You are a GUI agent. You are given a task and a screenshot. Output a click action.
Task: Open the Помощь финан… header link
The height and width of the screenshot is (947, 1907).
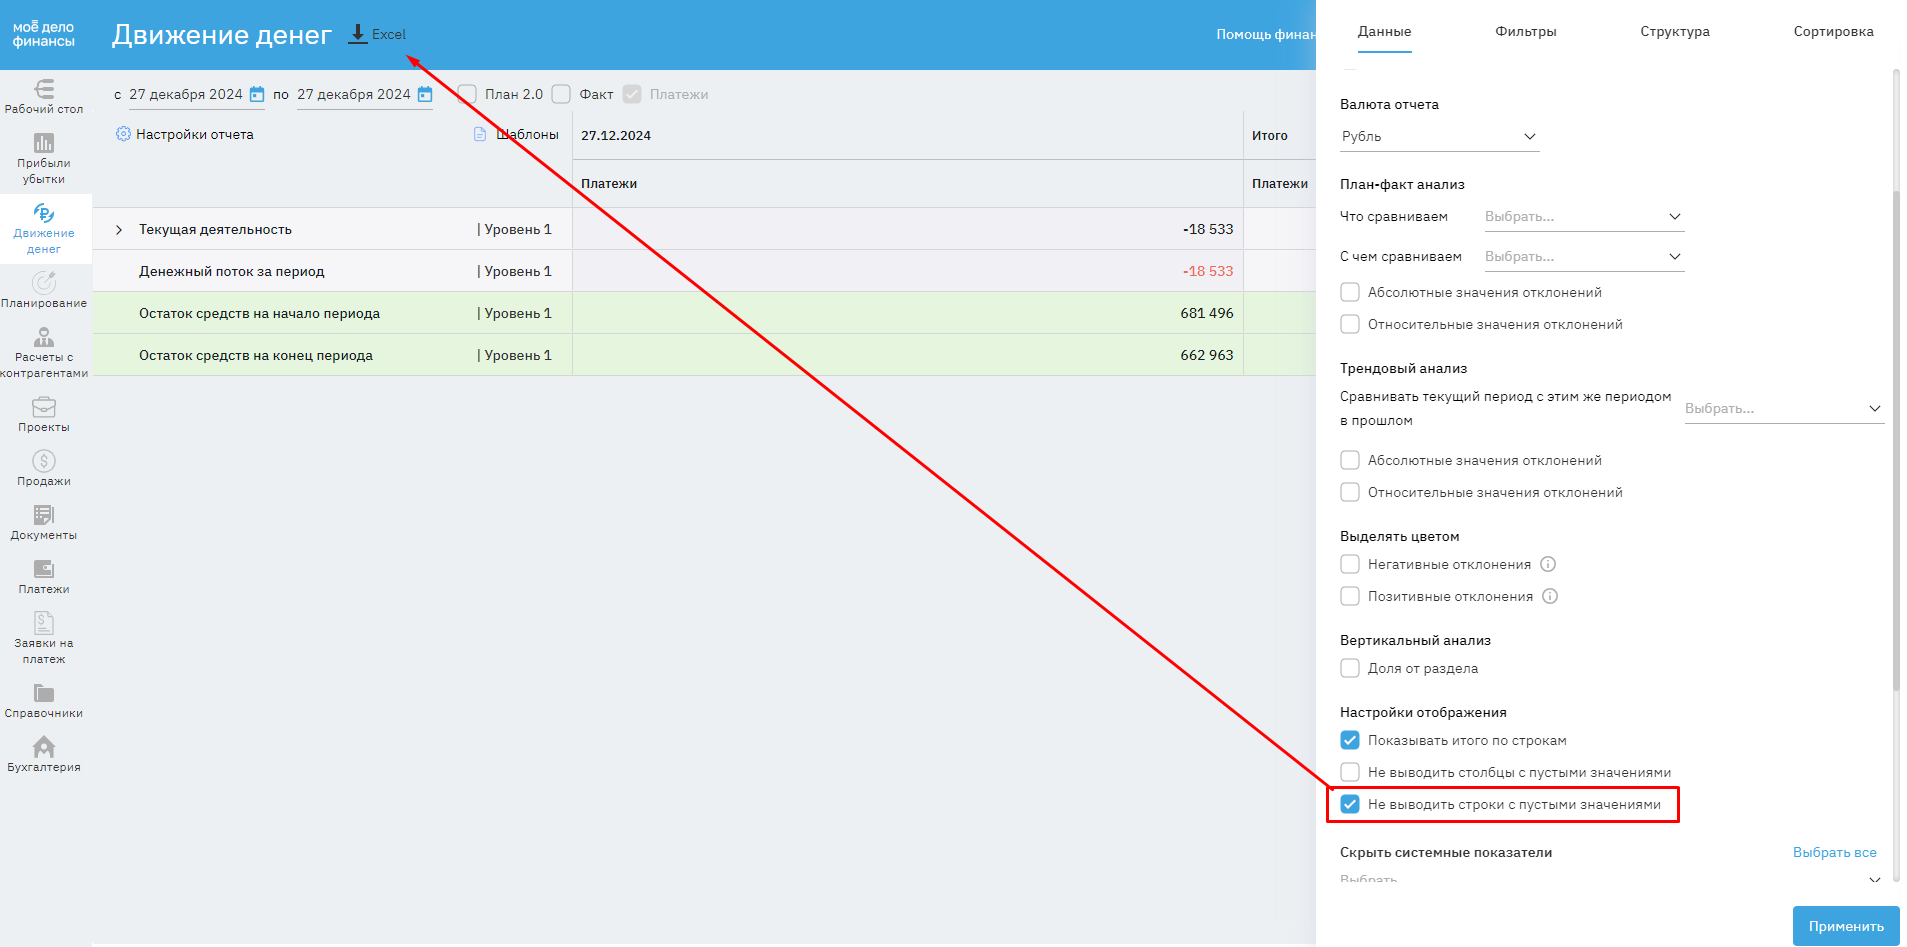tap(1265, 34)
